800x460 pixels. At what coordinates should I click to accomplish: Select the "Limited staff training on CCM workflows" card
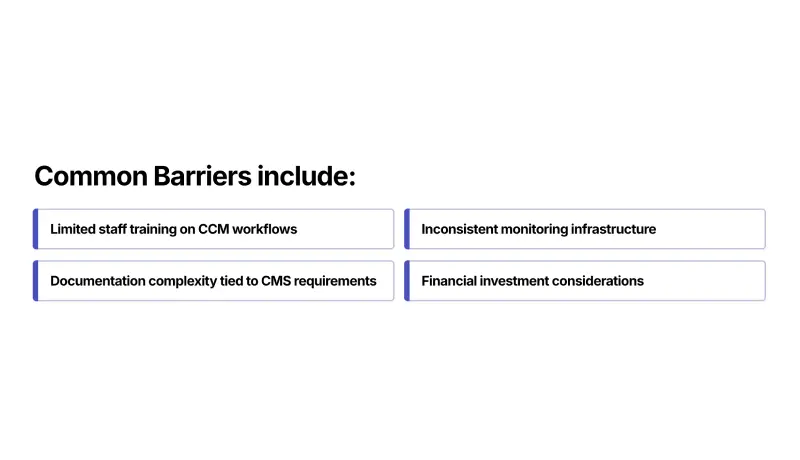point(214,229)
